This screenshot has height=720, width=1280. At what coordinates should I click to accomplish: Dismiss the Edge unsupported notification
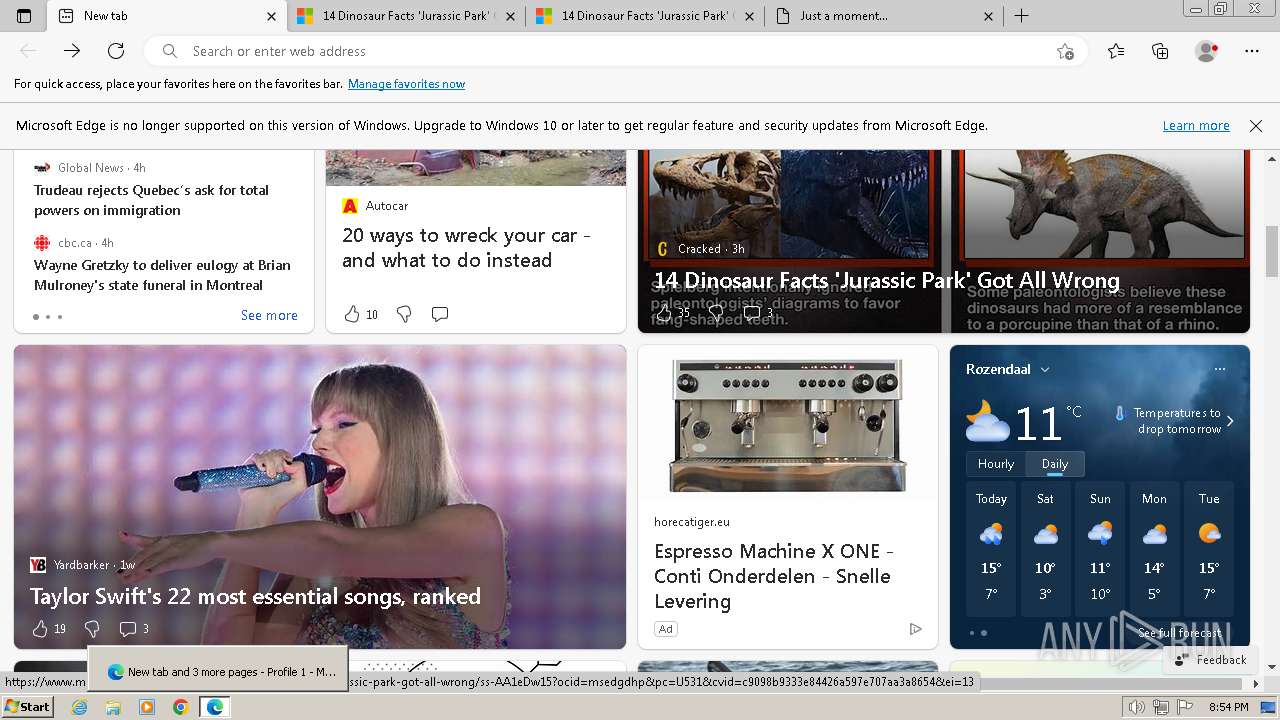coord(1256,126)
